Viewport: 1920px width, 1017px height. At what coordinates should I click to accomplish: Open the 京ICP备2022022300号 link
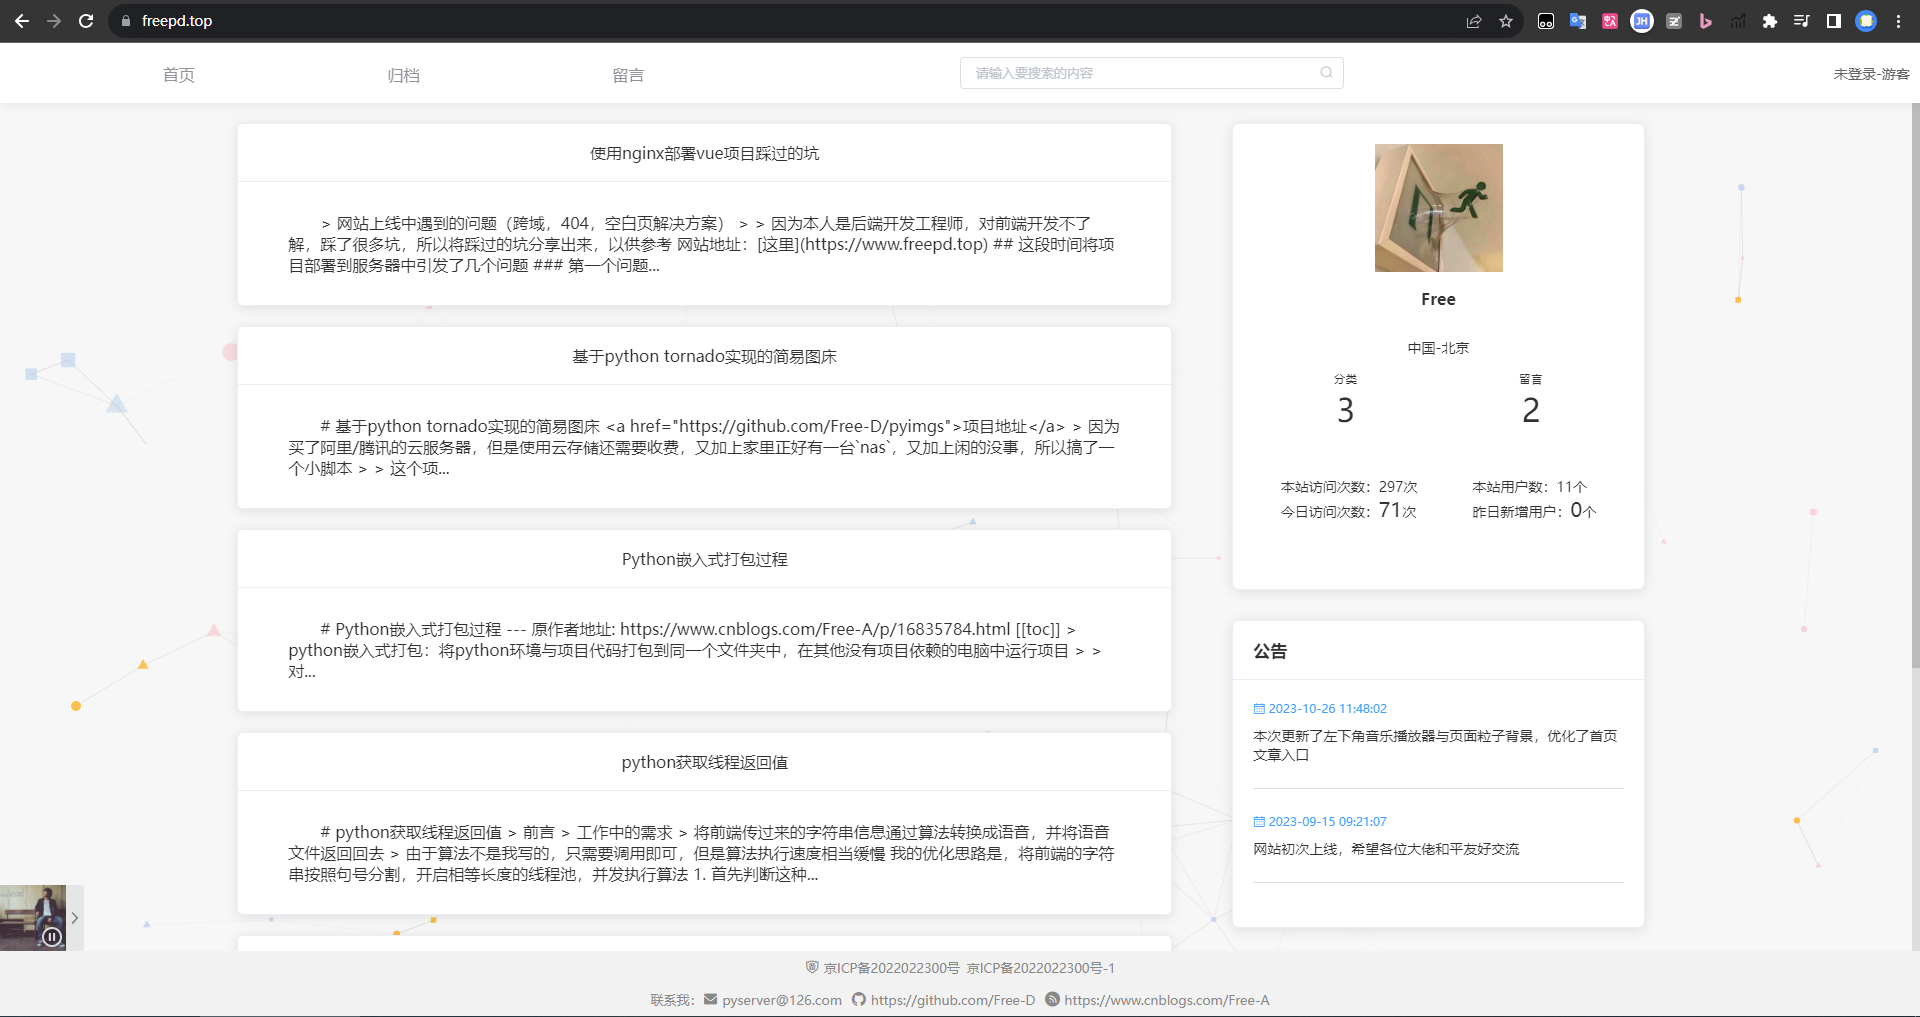pyautogui.click(x=891, y=968)
